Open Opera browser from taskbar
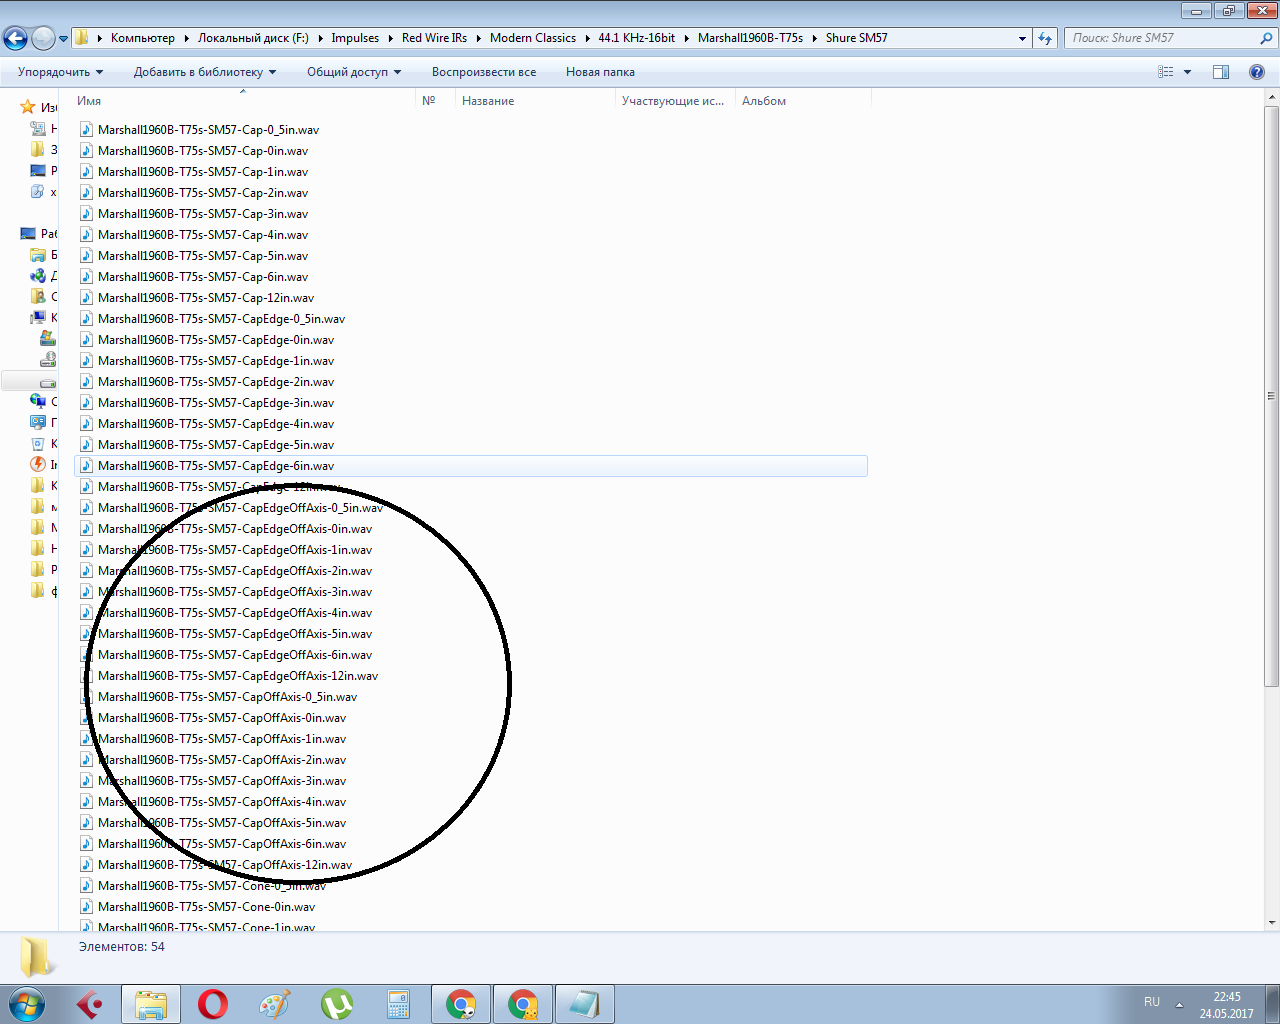Image resolution: width=1280 pixels, height=1024 pixels. coord(213,1004)
